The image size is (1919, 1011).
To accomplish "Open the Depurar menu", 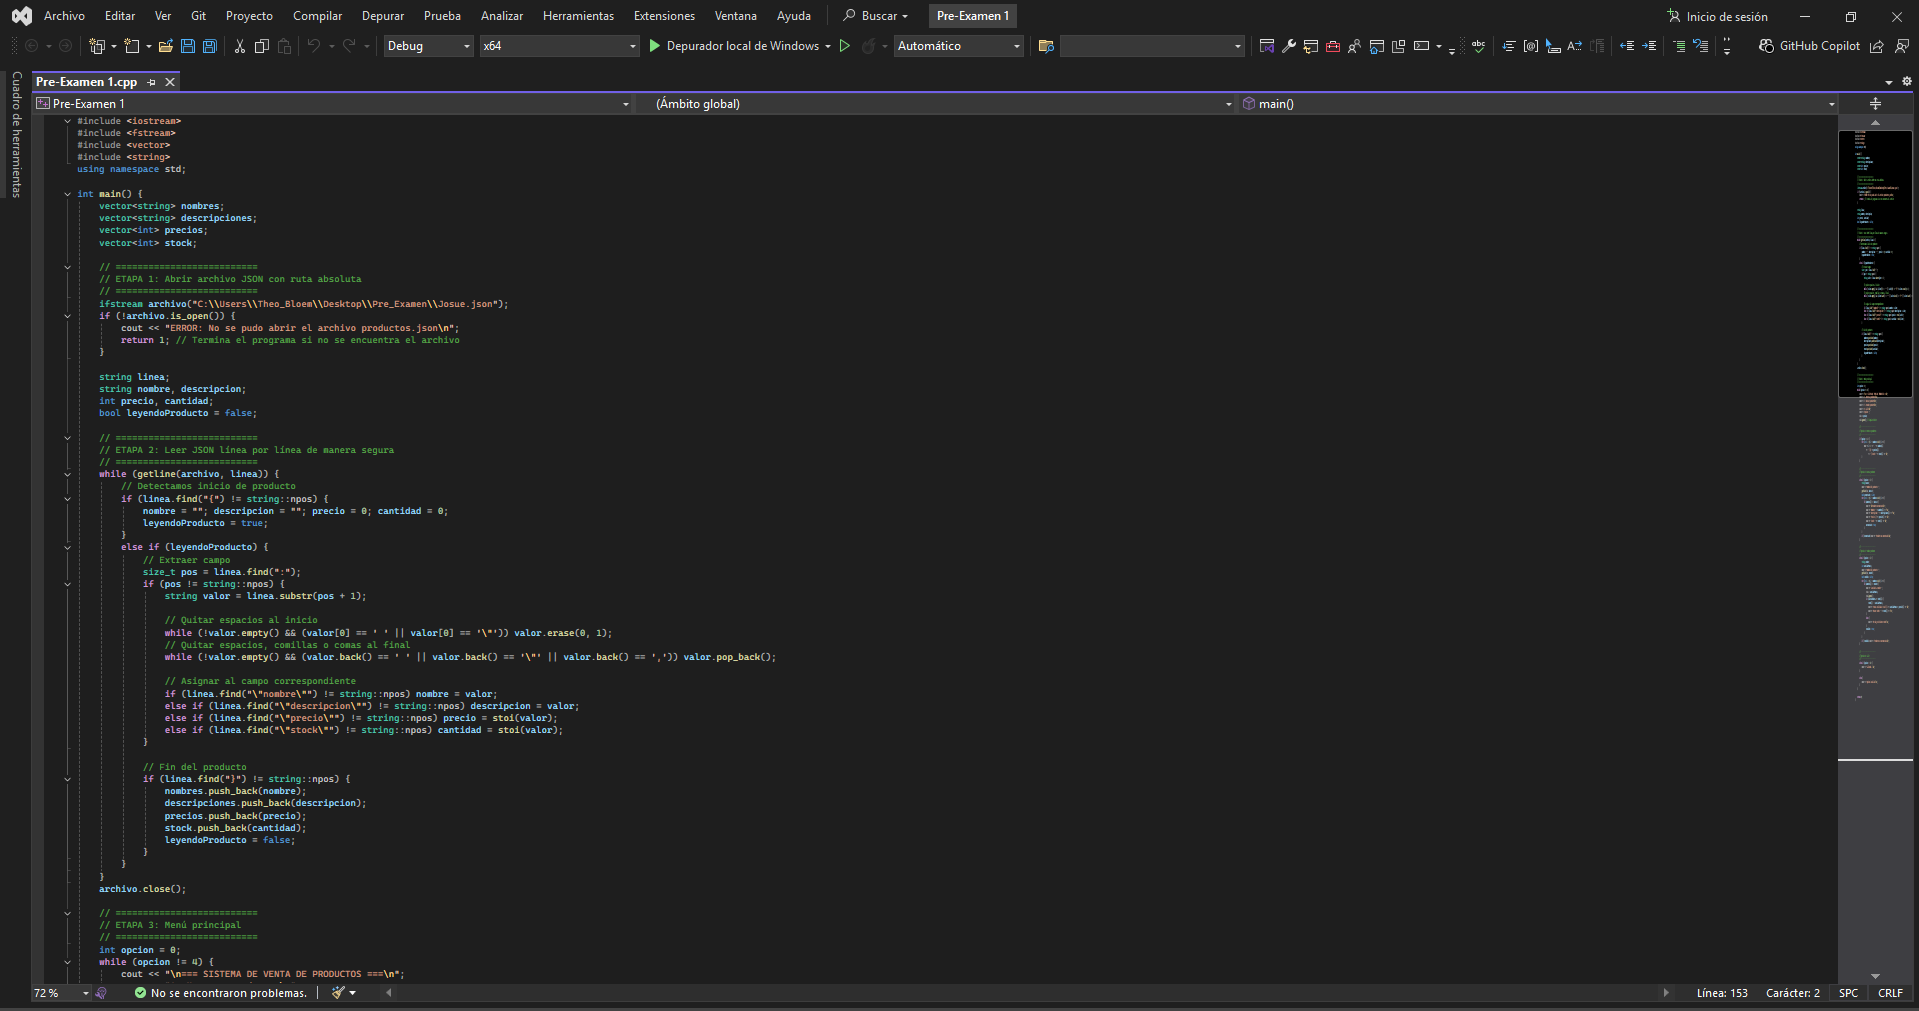I will tap(382, 16).
